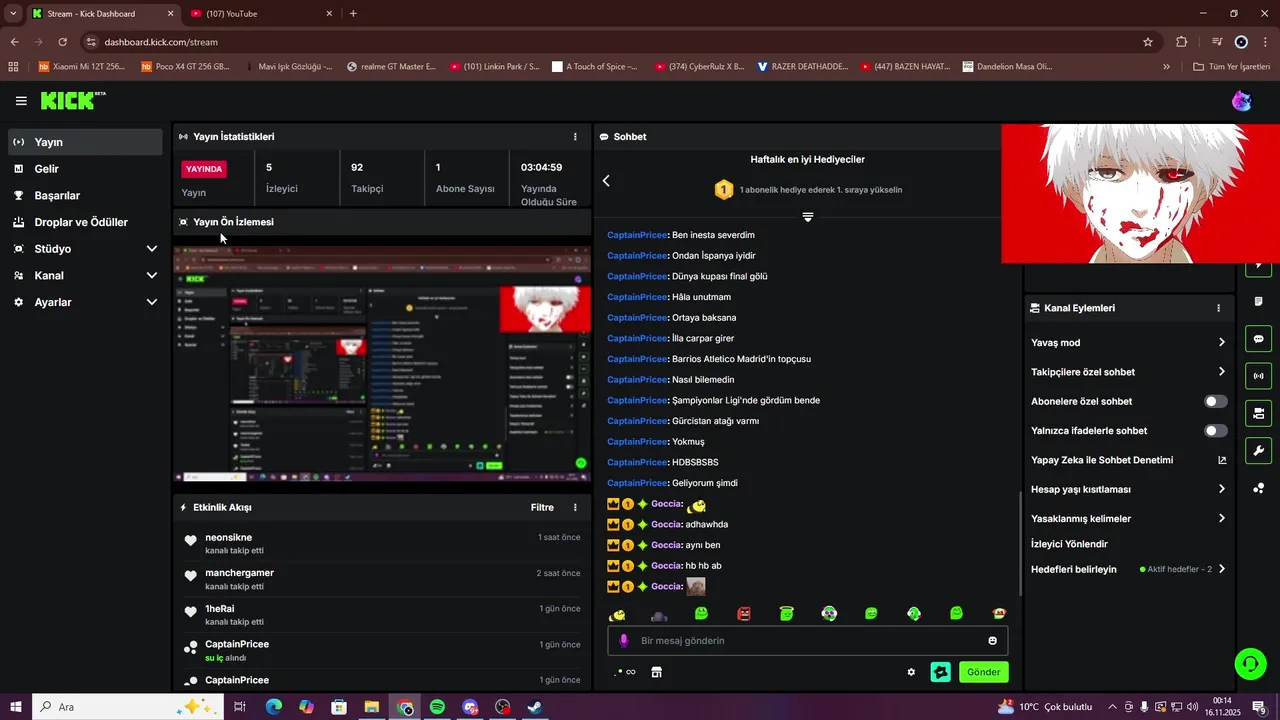1280x720 pixels.
Task: Switch to the YouTube browser tab
Action: (262, 14)
